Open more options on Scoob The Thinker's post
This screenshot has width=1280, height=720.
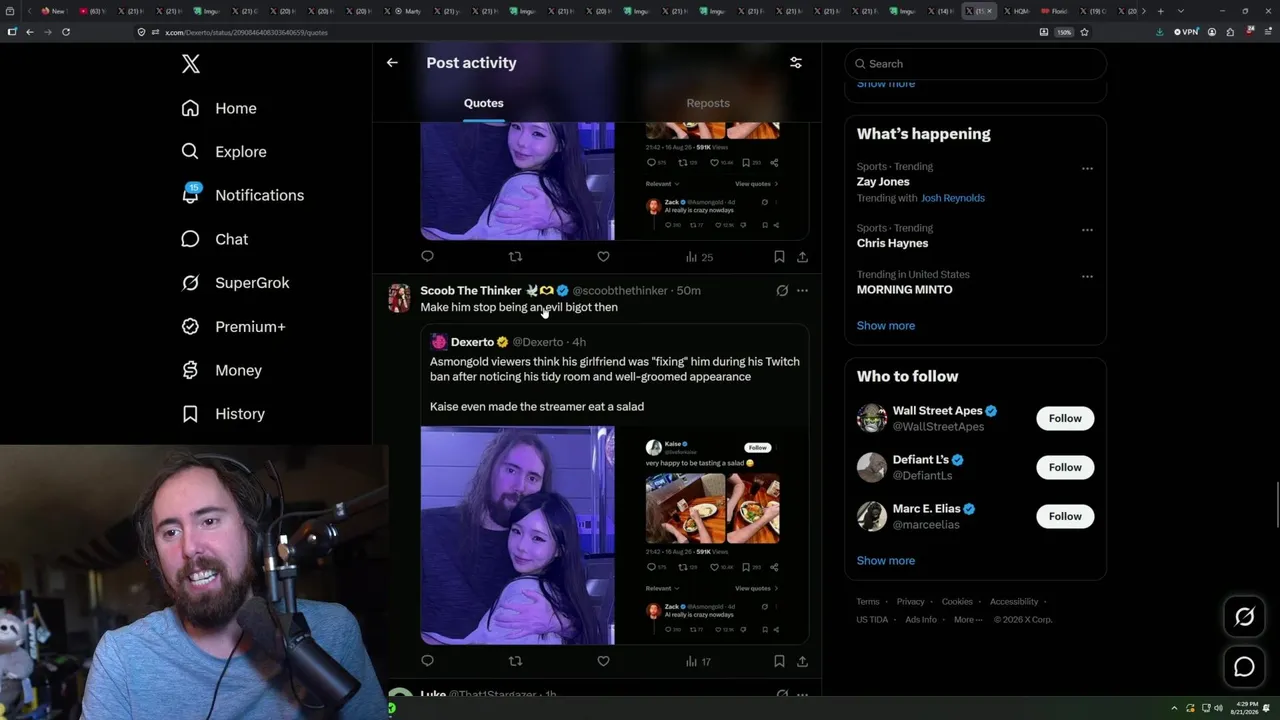pyautogui.click(x=802, y=291)
